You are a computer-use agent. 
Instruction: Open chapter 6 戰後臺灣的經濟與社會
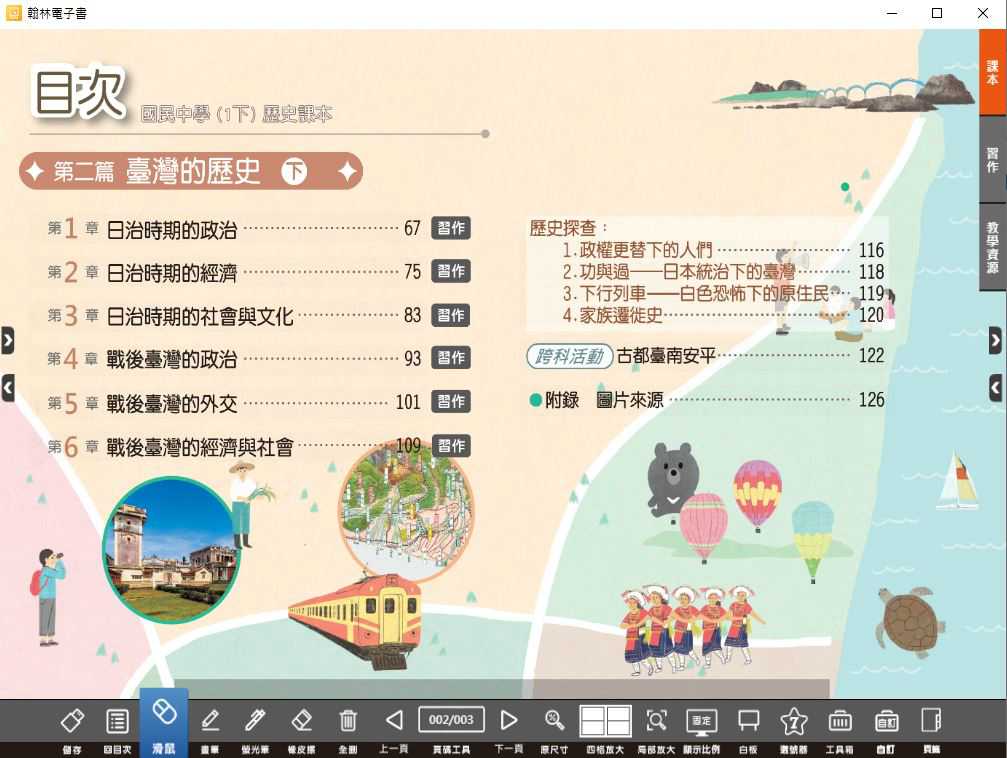pos(200,447)
